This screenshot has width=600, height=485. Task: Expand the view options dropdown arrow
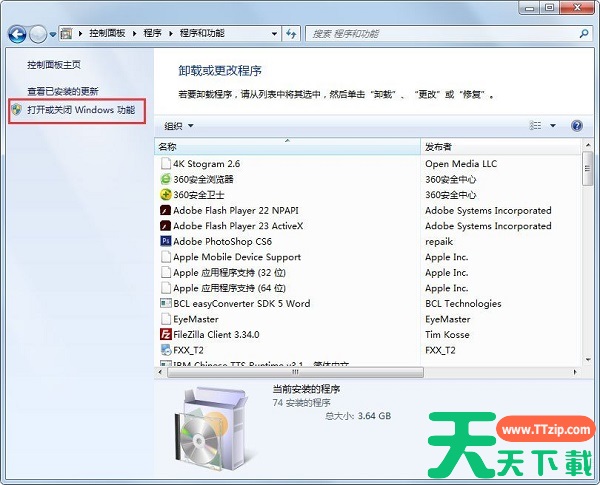pyautogui.click(x=552, y=126)
